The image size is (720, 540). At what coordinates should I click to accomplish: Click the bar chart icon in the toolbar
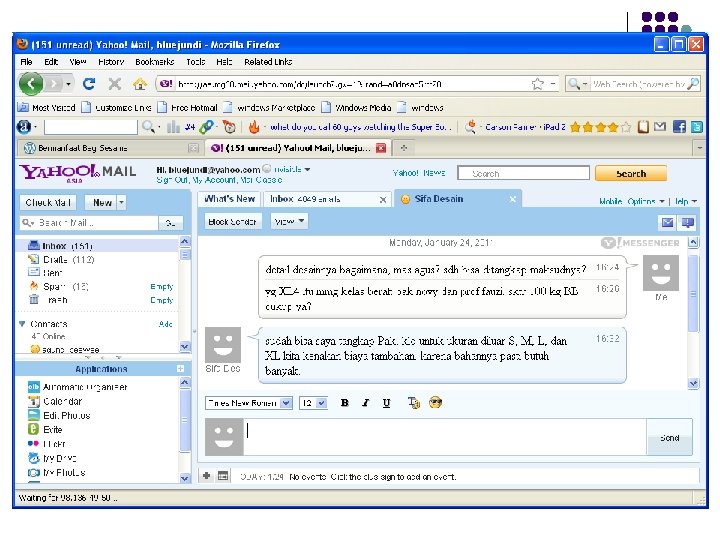[x=173, y=127]
